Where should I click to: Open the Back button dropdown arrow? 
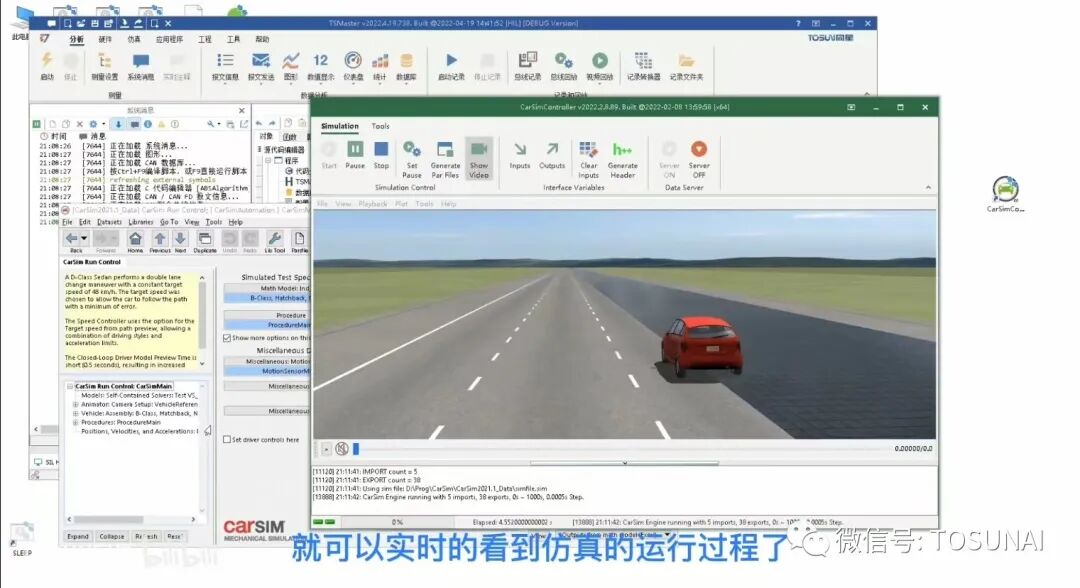83,236
